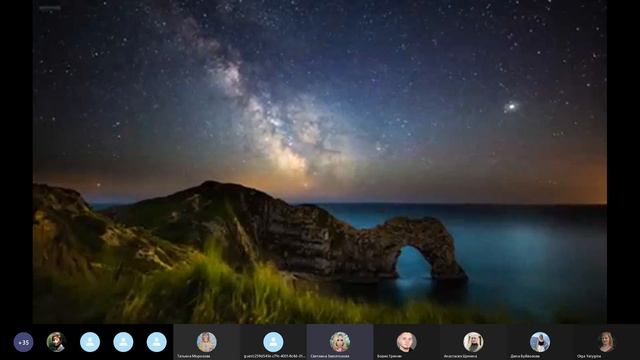Open the +35 additional participants badge
This screenshot has width=640, height=360.
23,342
